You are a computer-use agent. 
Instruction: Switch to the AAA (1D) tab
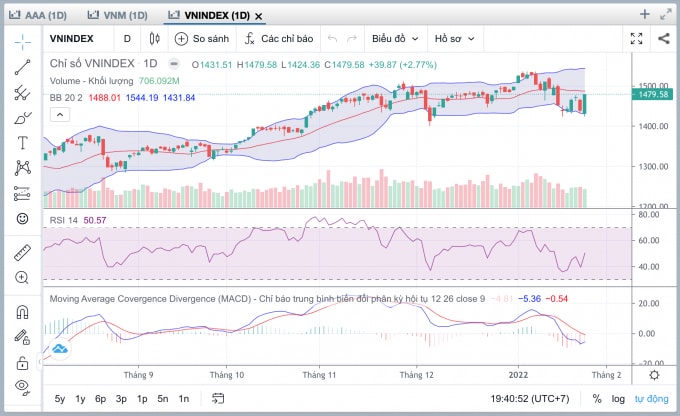click(38, 15)
